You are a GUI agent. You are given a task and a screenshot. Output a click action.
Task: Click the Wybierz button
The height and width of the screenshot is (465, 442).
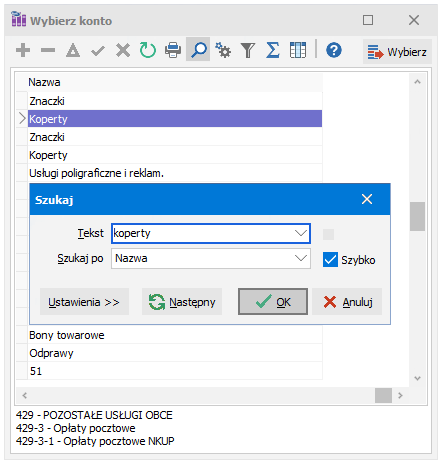coord(397,52)
